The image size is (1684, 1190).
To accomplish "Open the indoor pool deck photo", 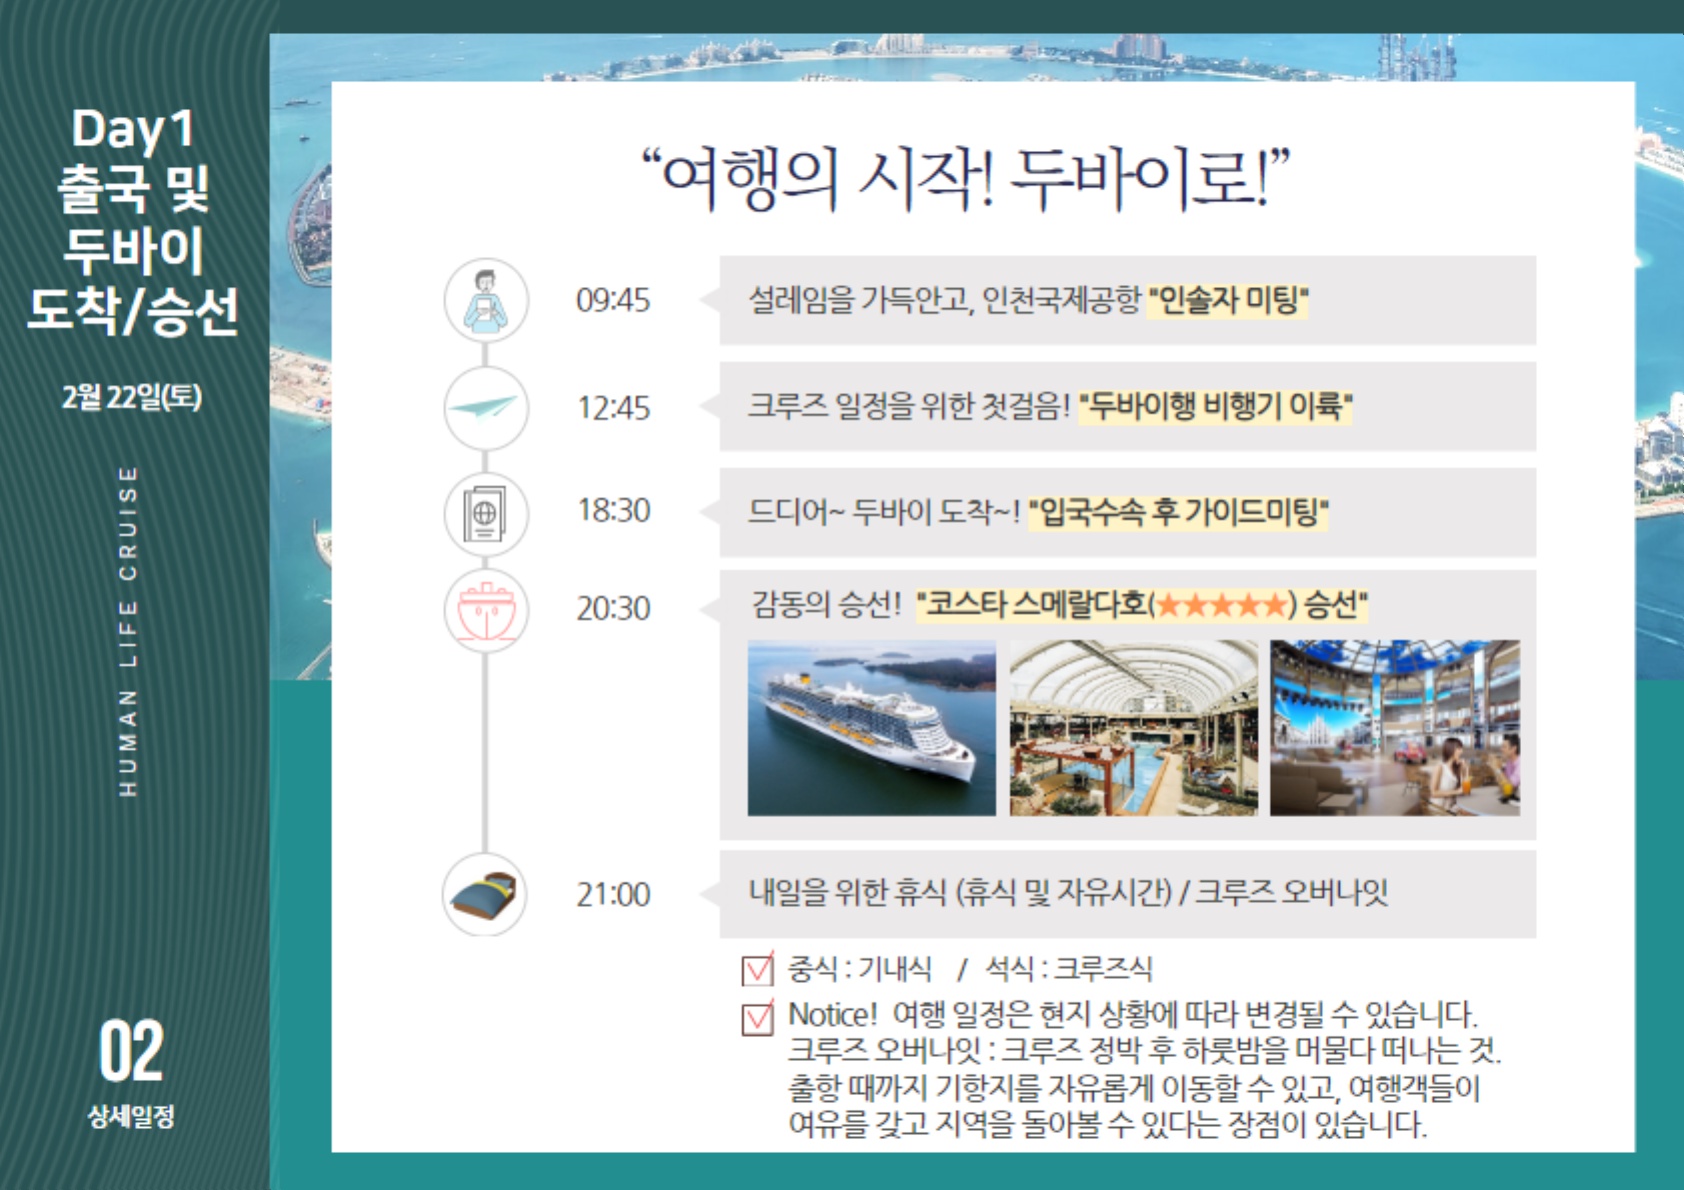I will pyautogui.click(x=1133, y=728).
